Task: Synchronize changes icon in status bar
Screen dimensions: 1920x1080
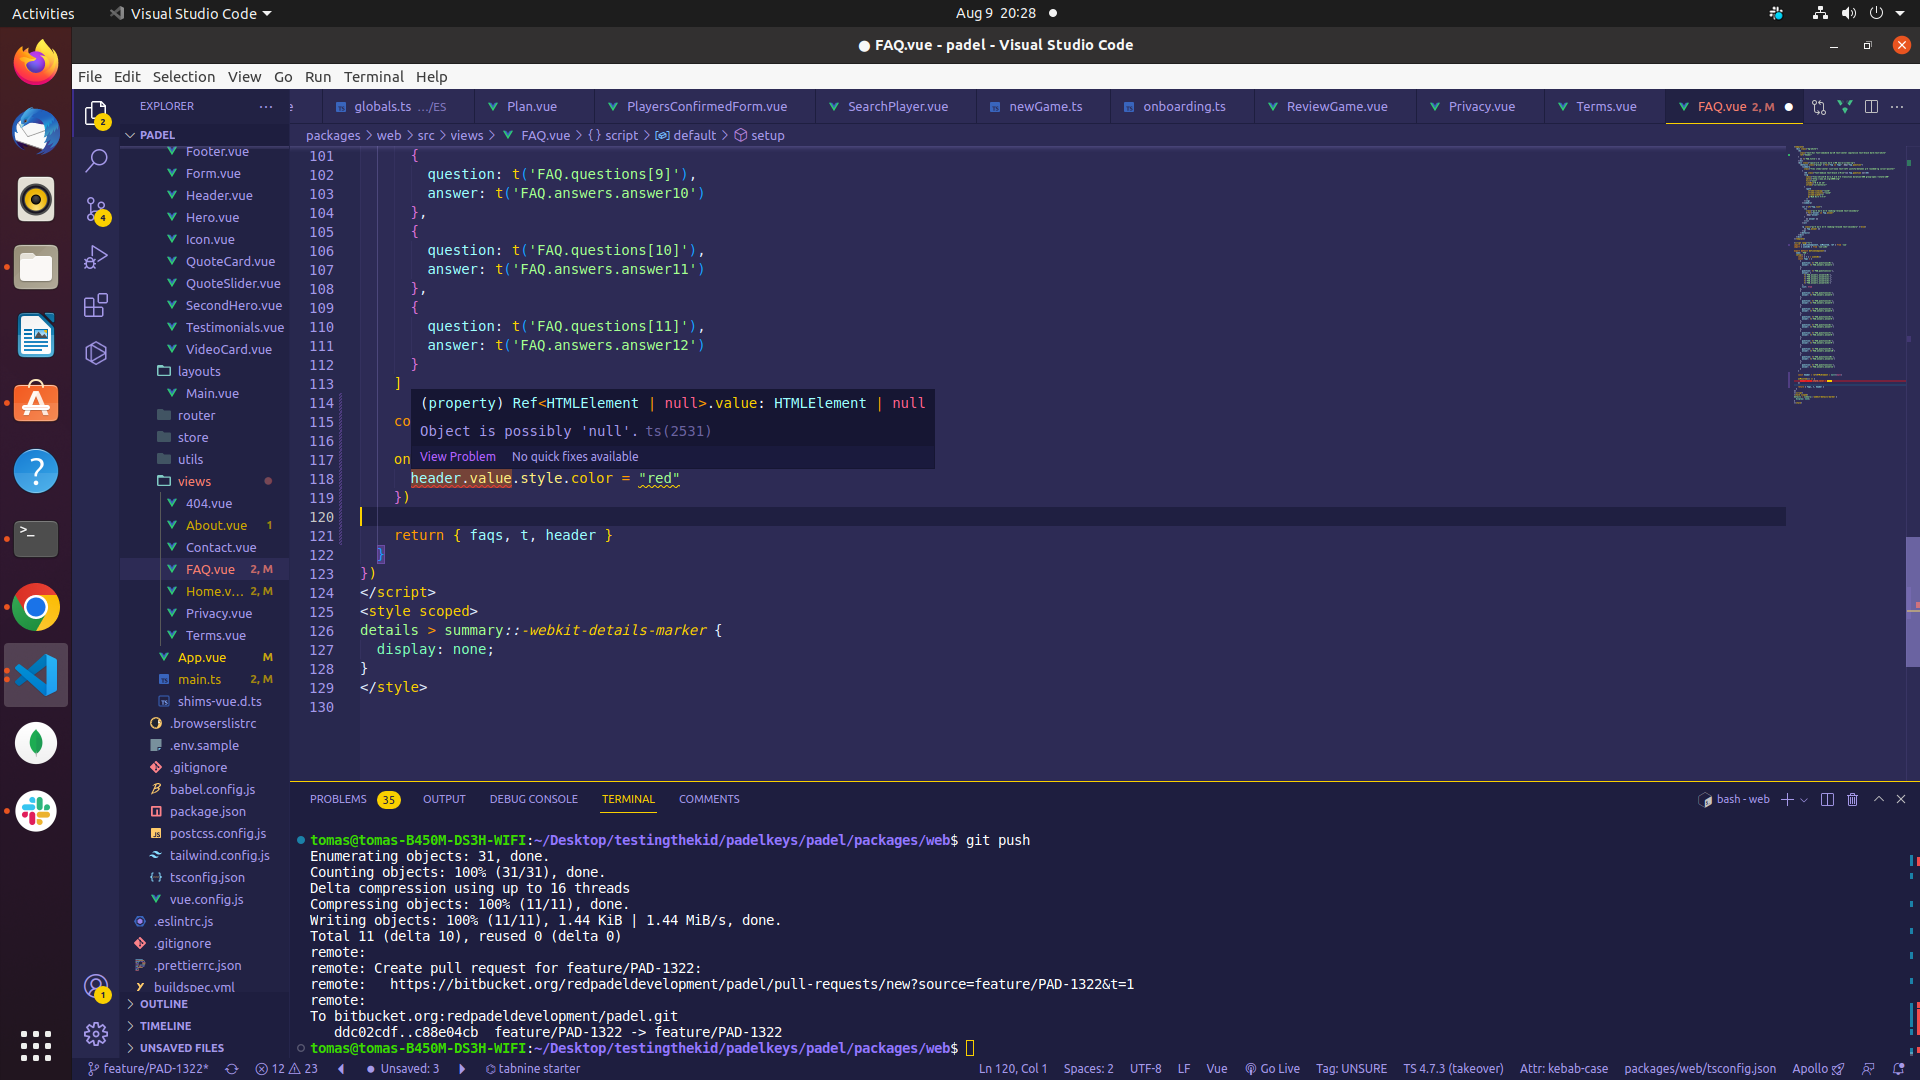Action: [231, 1068]
